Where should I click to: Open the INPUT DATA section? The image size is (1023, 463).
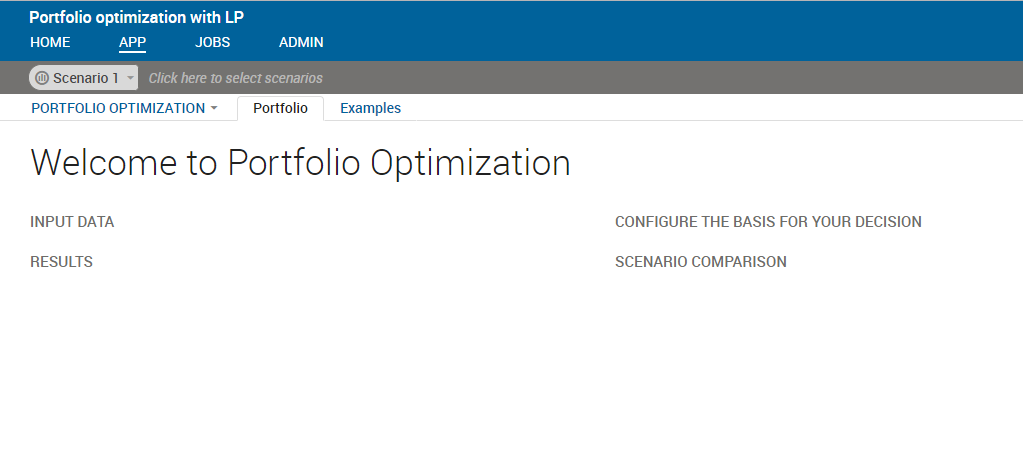click(72, 222)
